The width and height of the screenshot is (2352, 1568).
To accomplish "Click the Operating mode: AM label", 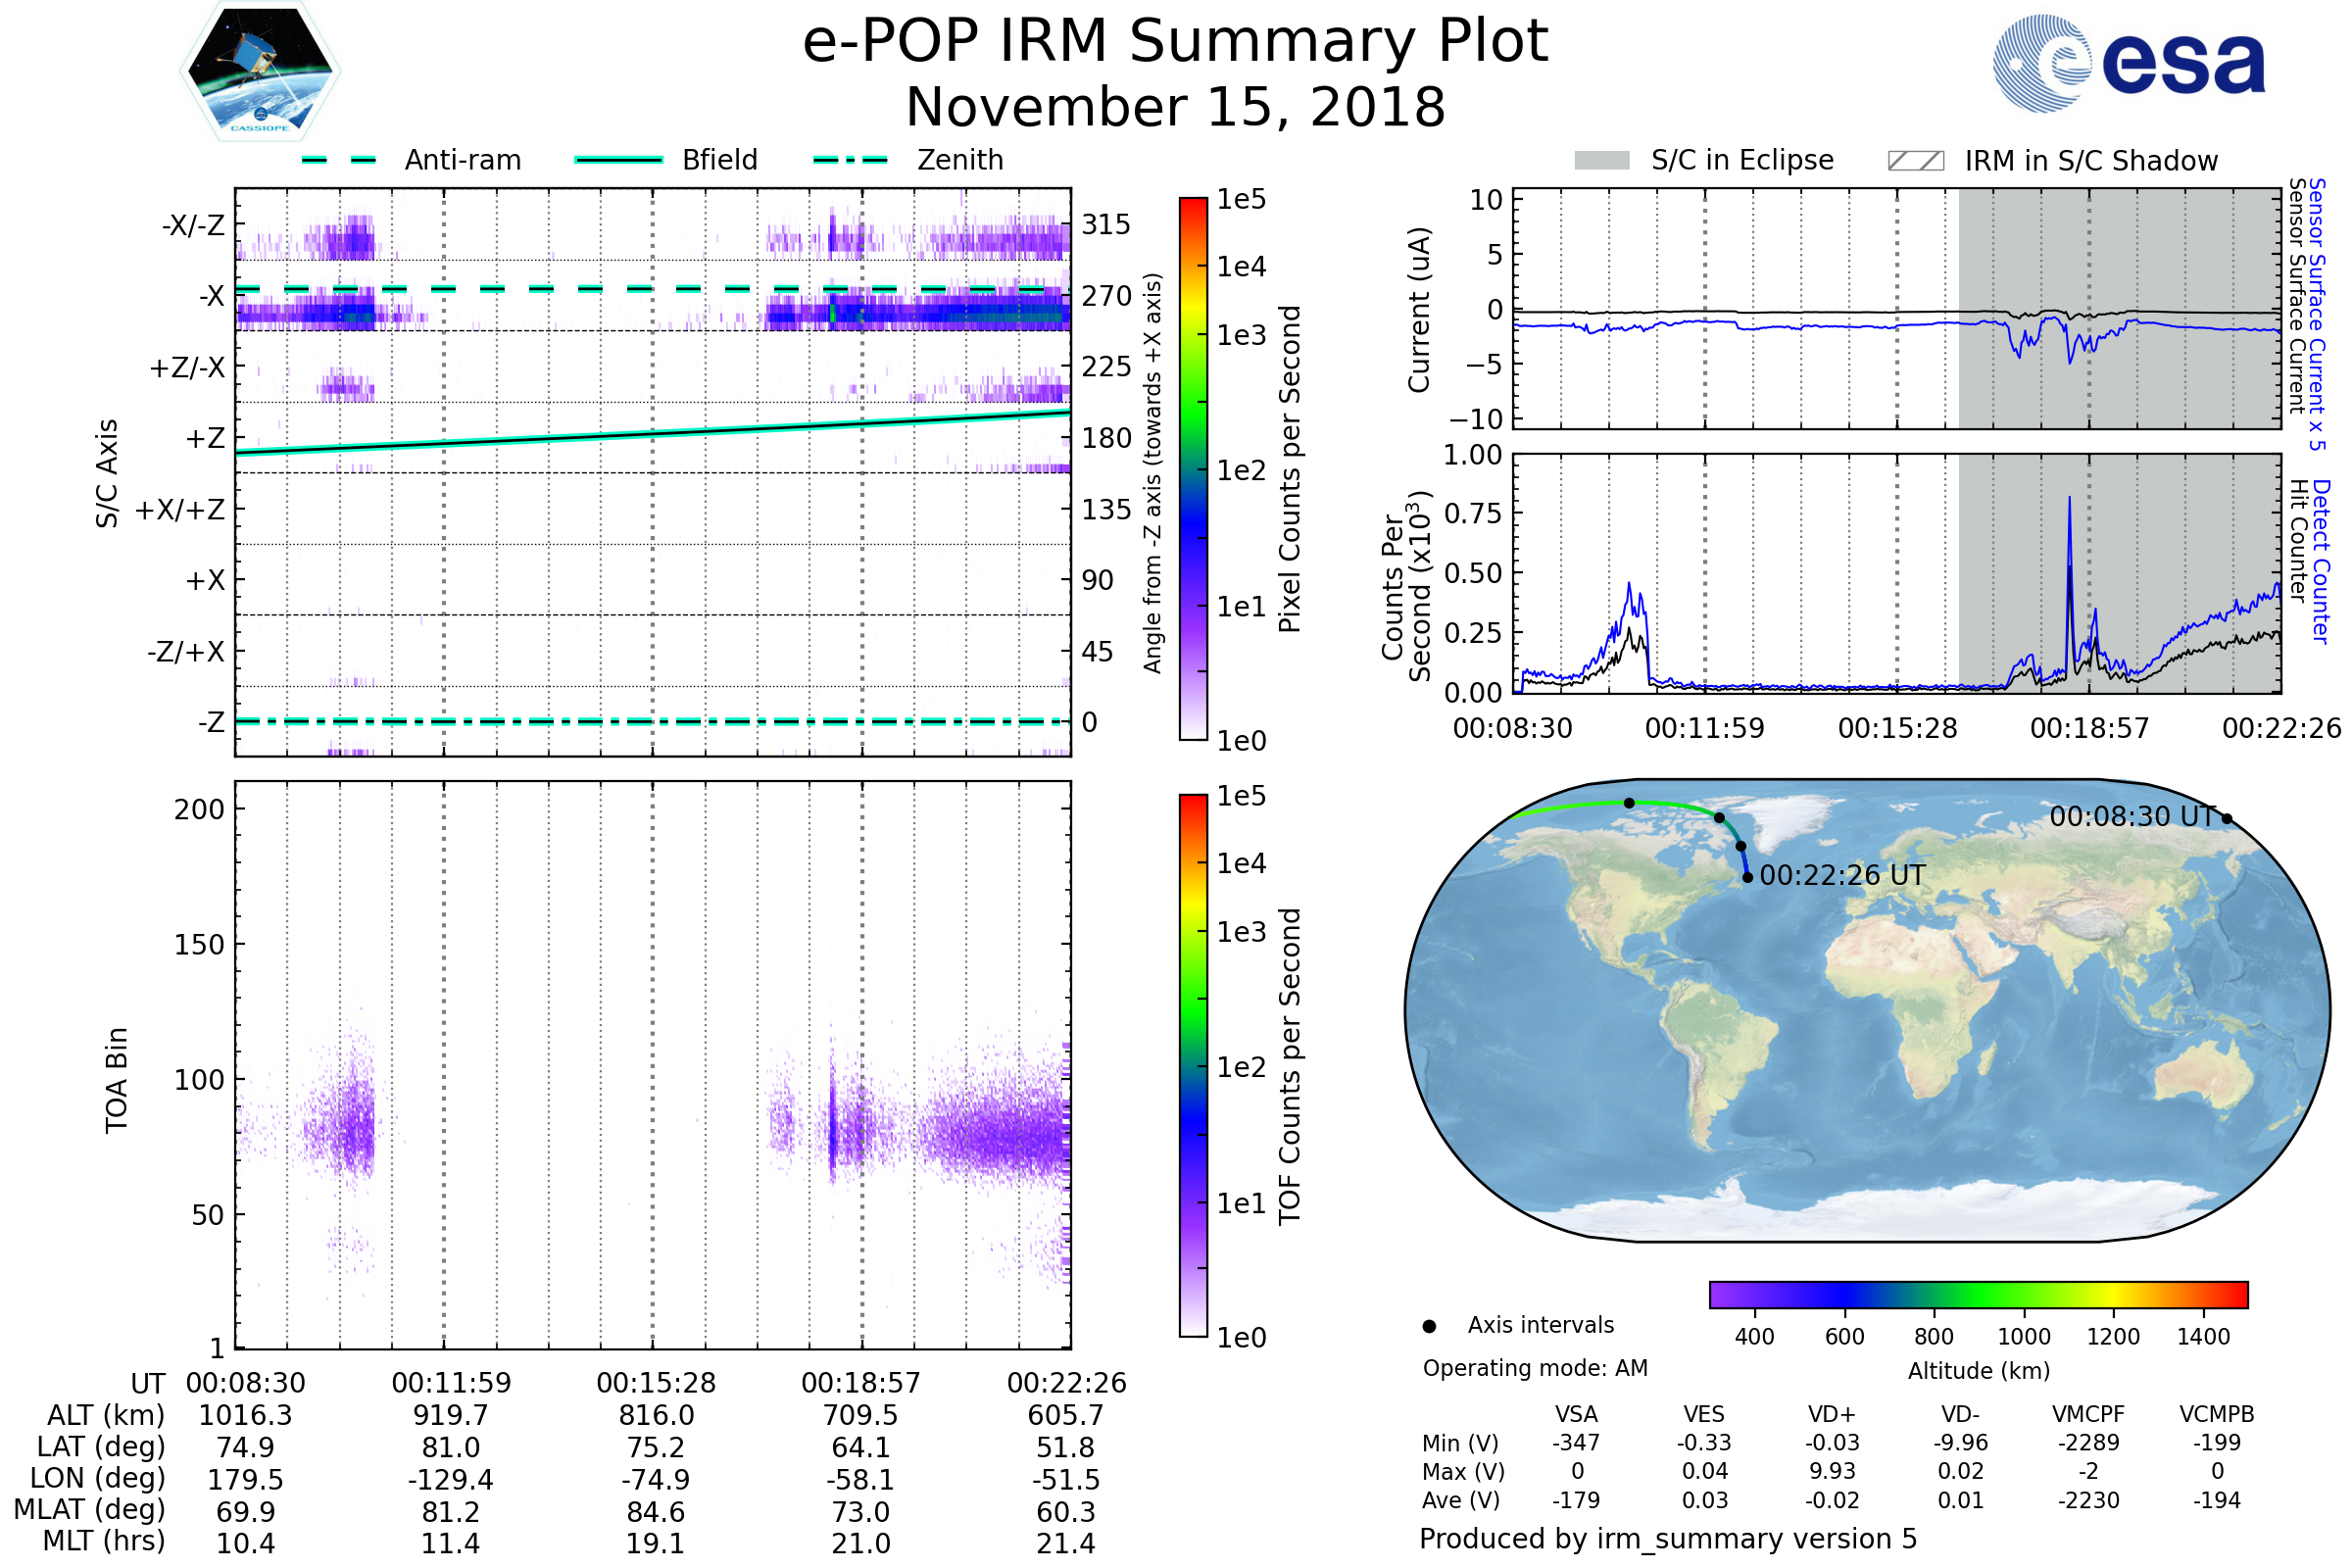I will [1534, 1368].
